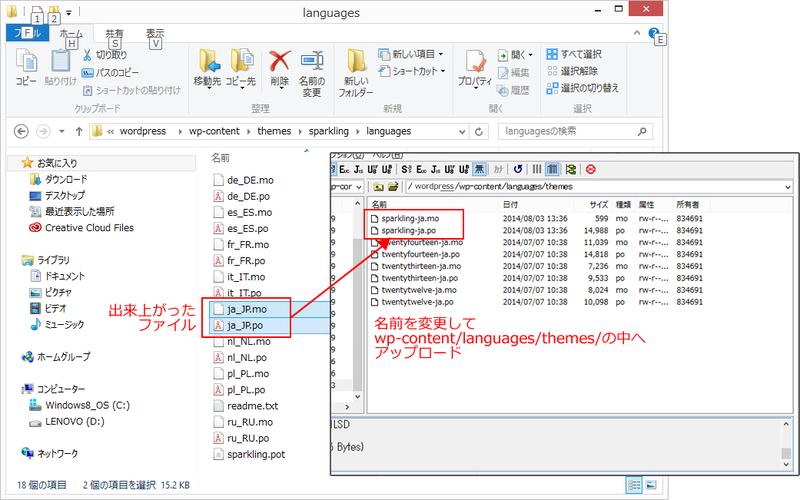Click FTP log pane scrollbar down arrow

[786, 464]
